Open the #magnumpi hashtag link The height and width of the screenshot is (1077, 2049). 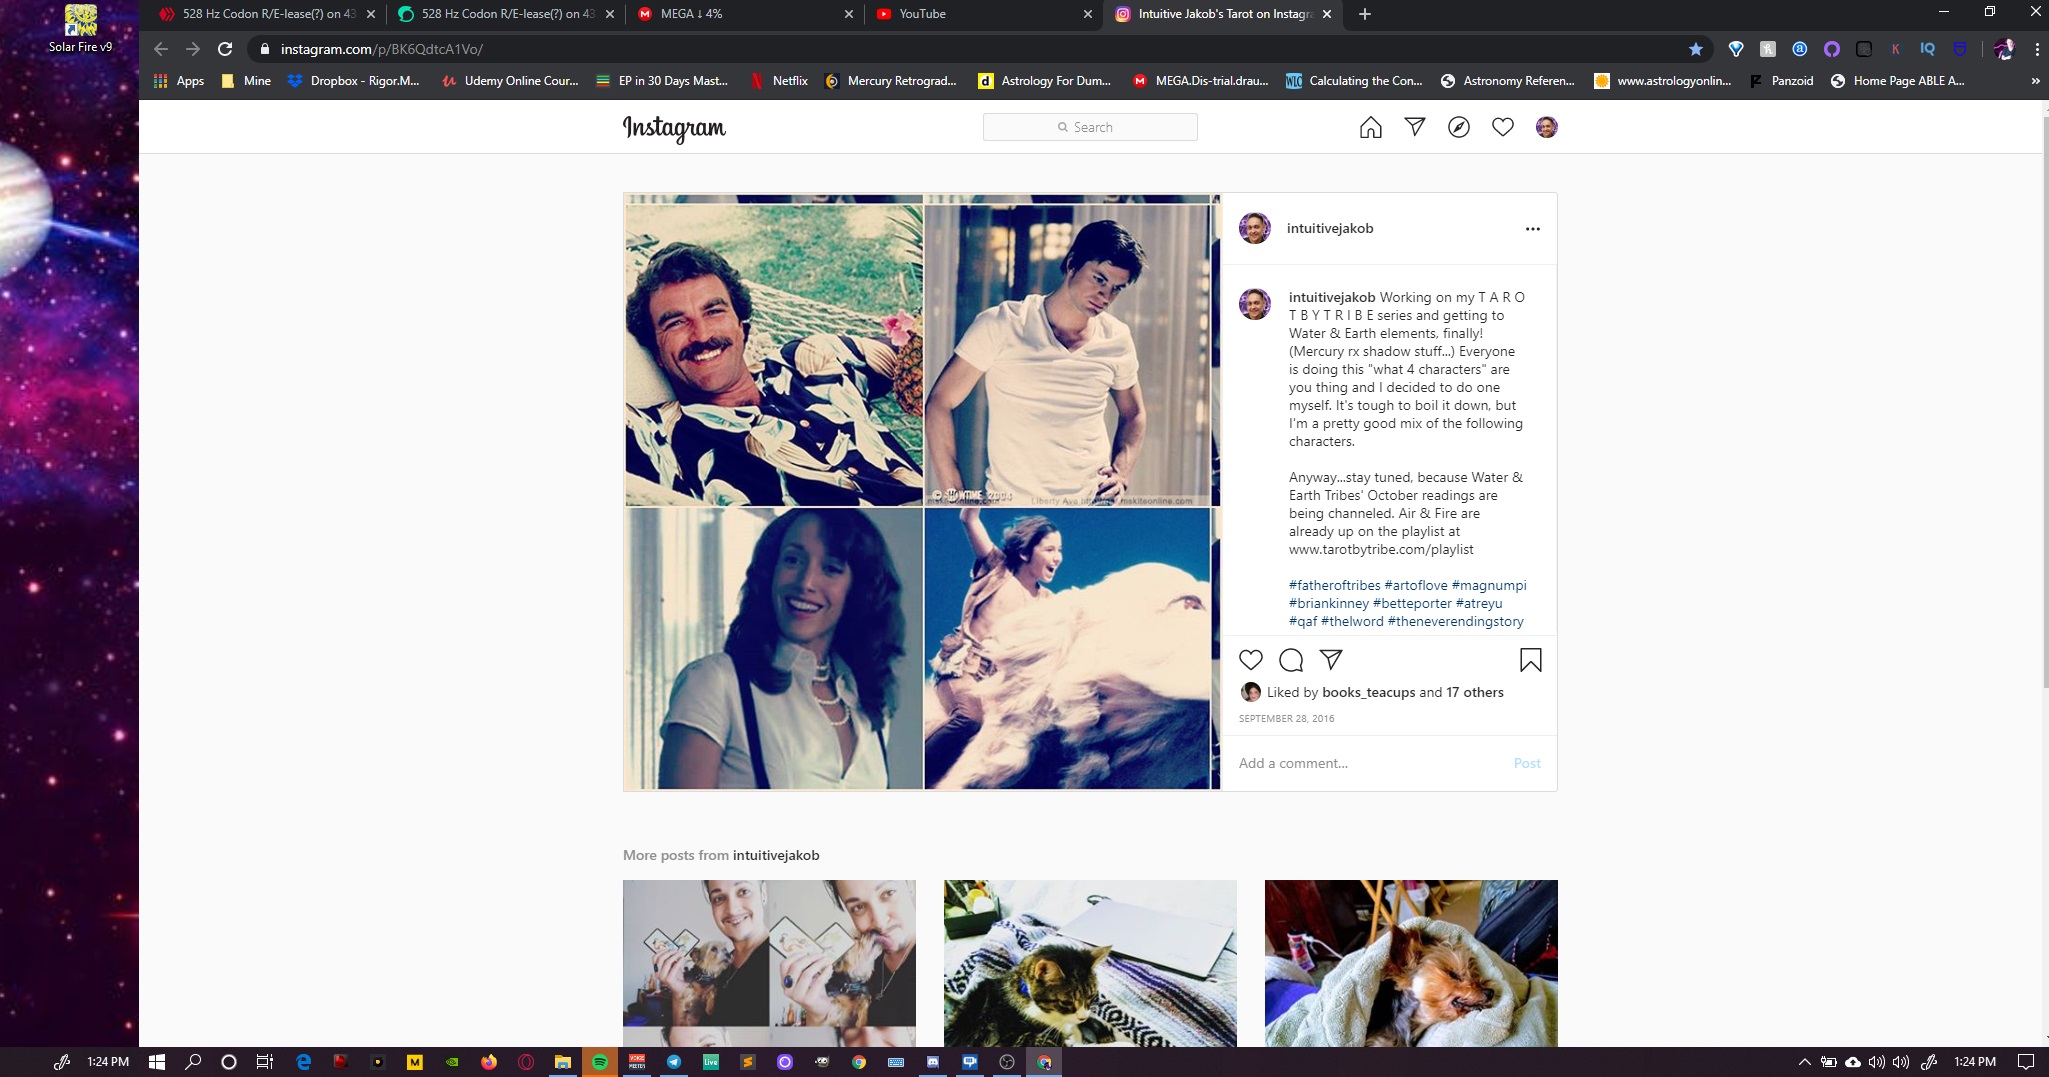[1488, 585]
